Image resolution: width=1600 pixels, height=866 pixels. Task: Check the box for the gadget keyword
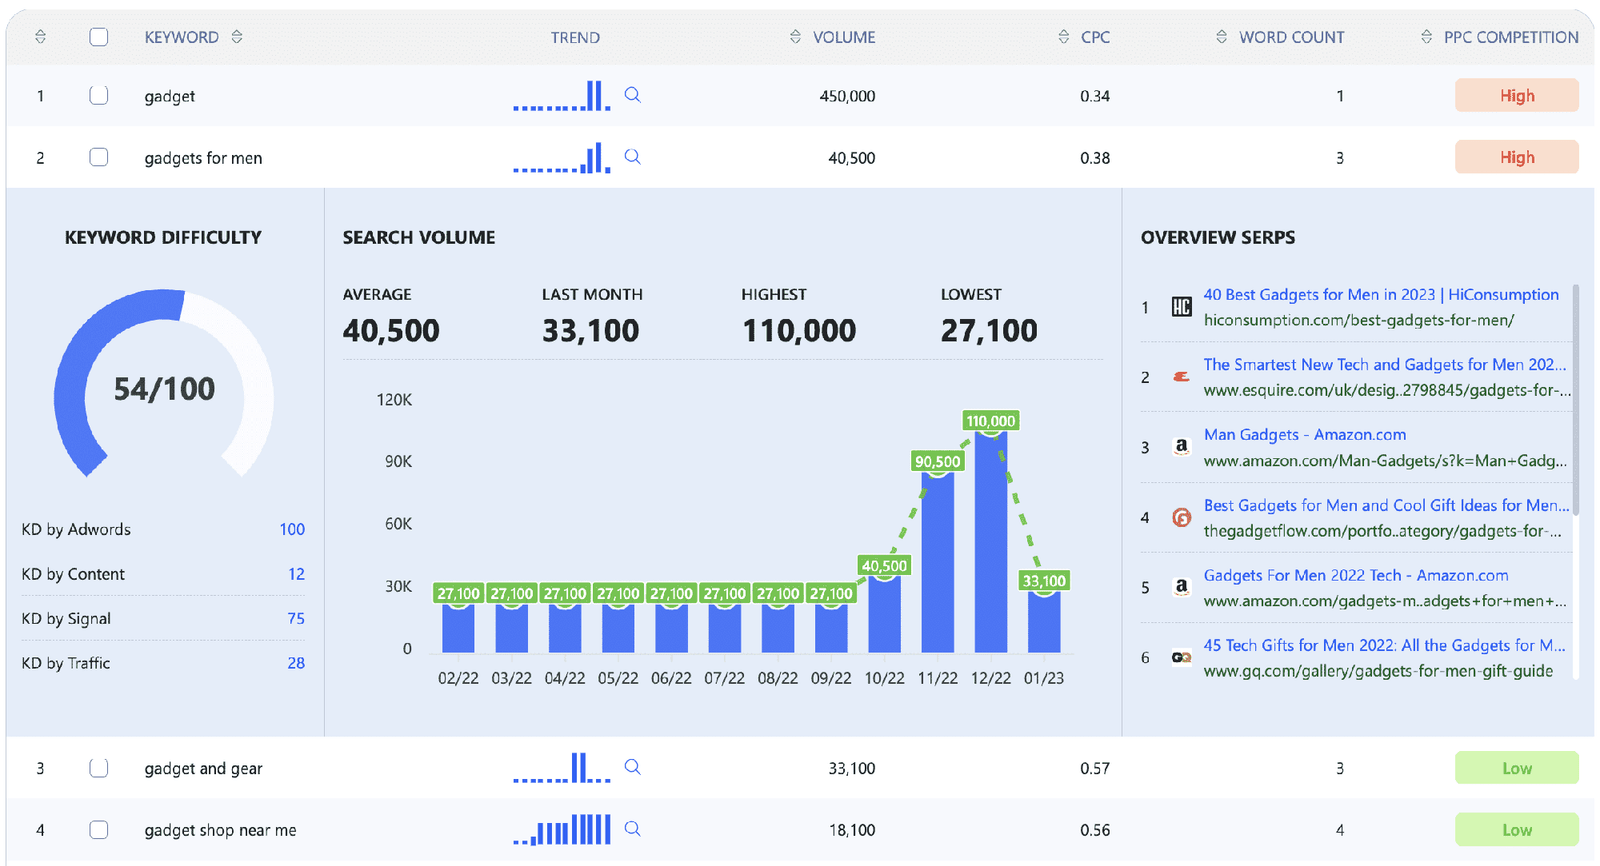click(98, 96)
